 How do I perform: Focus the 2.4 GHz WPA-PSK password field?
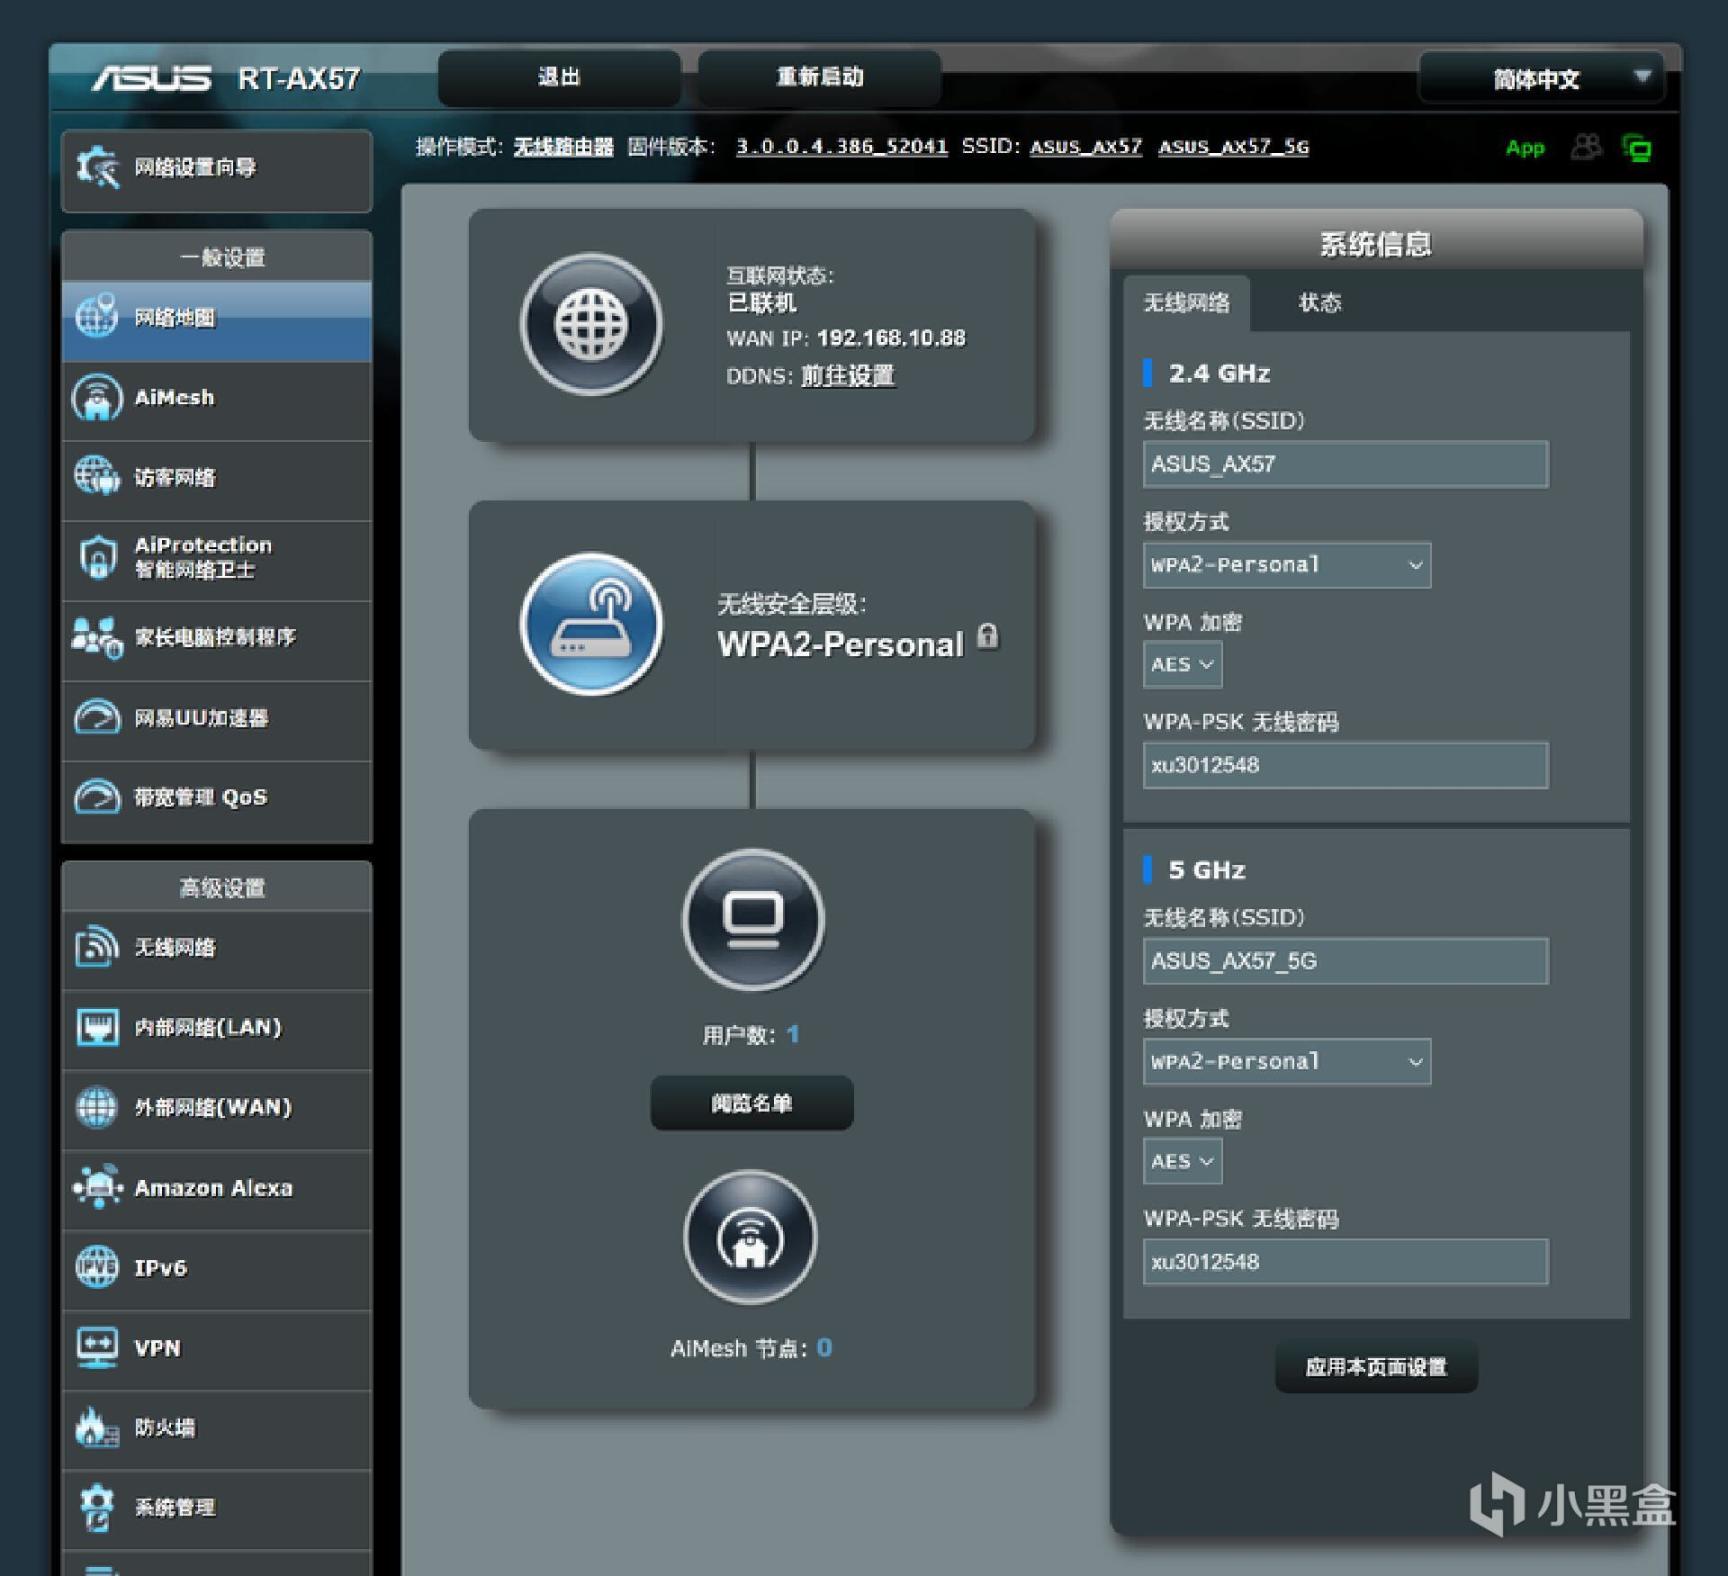(1346, 765)
